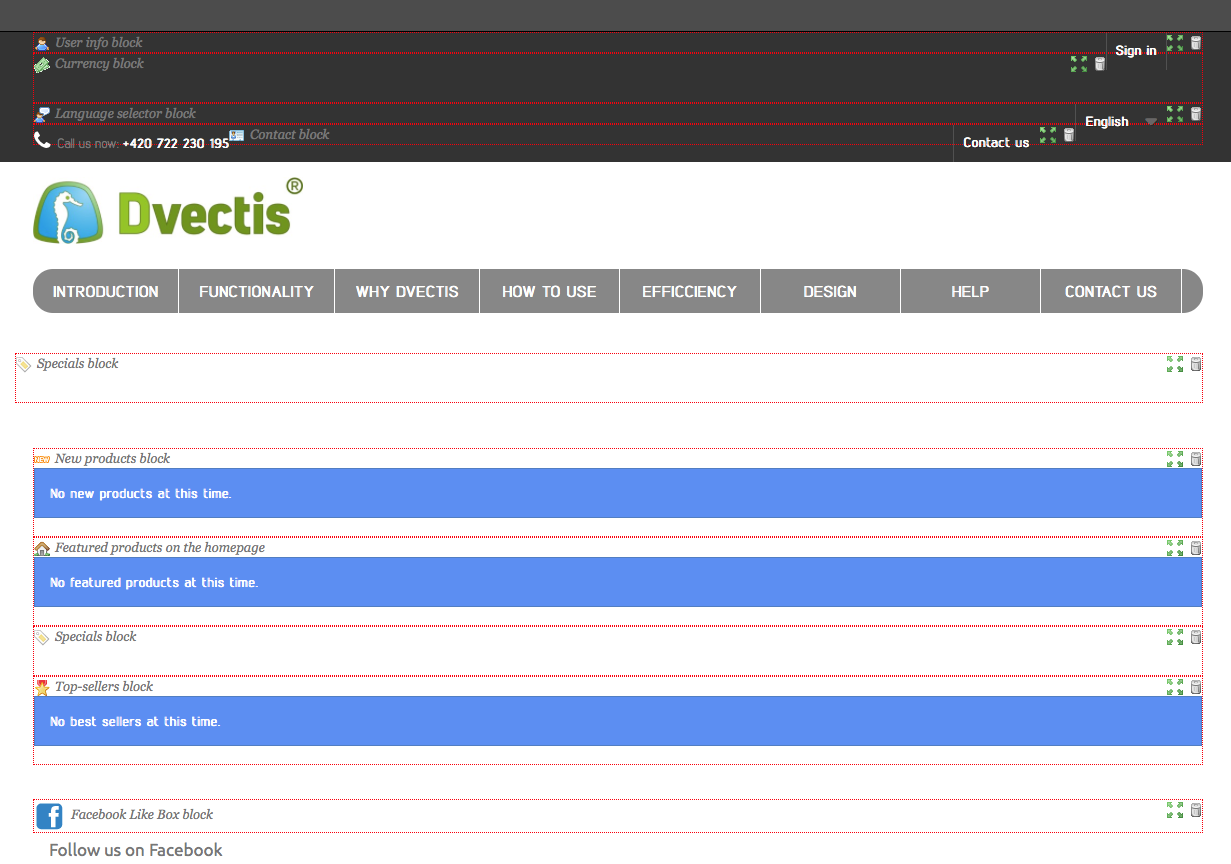The height and width of the screenshot is (864, 1231).
Task: Click the Contact block card icon
Action: point(237,135)
